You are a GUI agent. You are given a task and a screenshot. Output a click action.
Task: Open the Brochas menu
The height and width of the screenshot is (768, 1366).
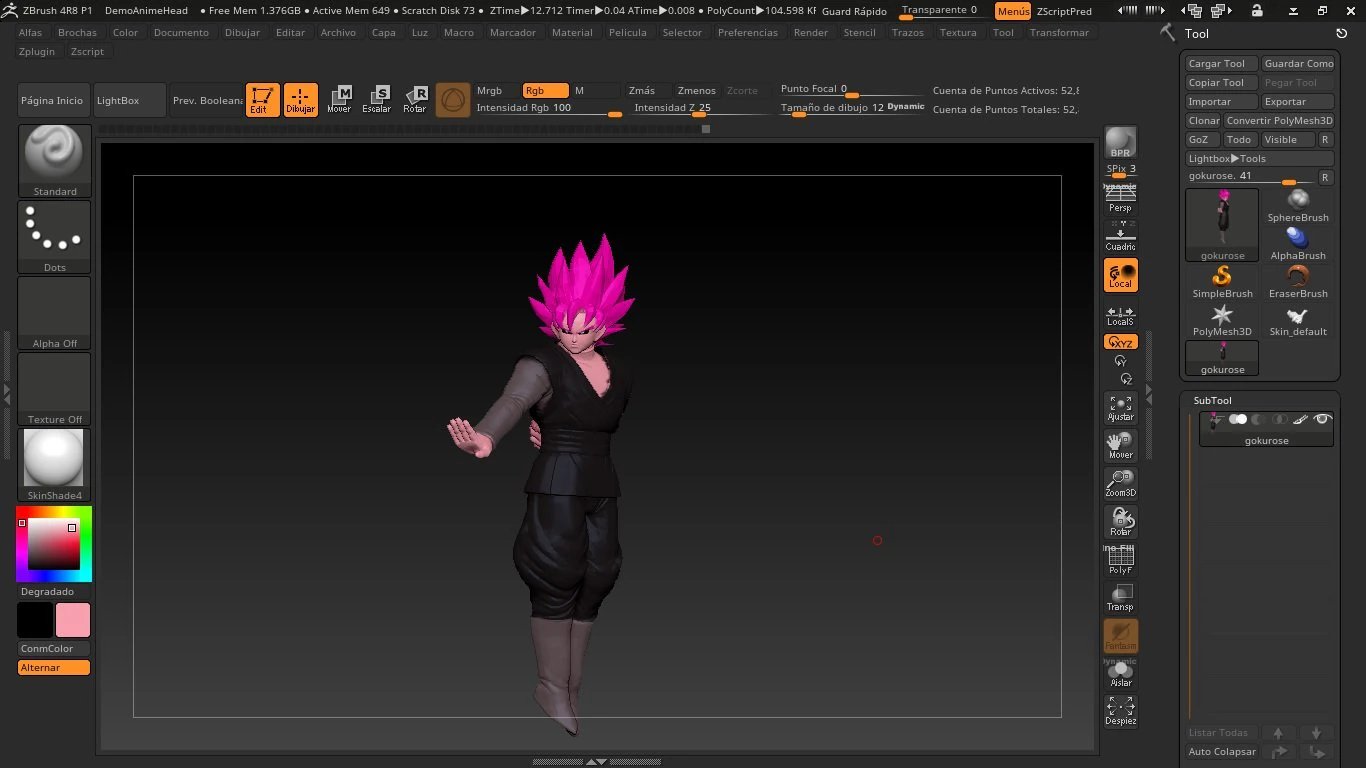[78, 32]
